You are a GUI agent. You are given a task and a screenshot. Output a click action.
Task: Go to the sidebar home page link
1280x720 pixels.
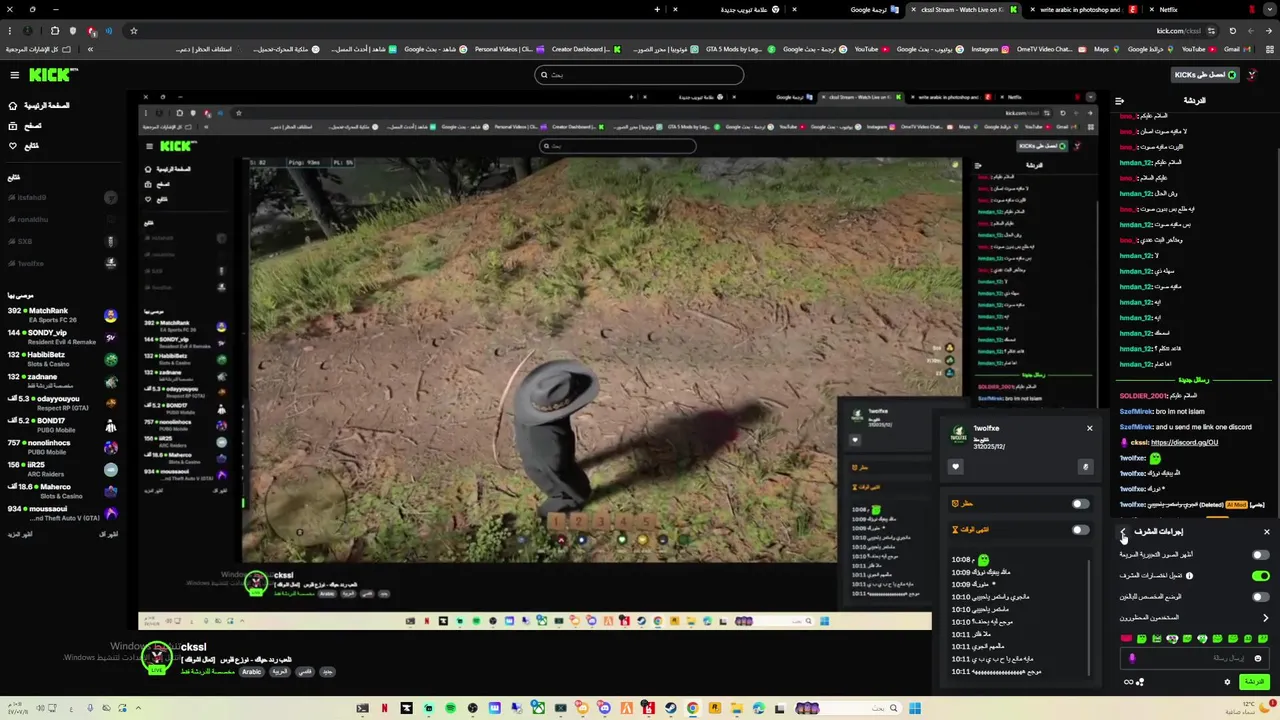click(41, 105)
